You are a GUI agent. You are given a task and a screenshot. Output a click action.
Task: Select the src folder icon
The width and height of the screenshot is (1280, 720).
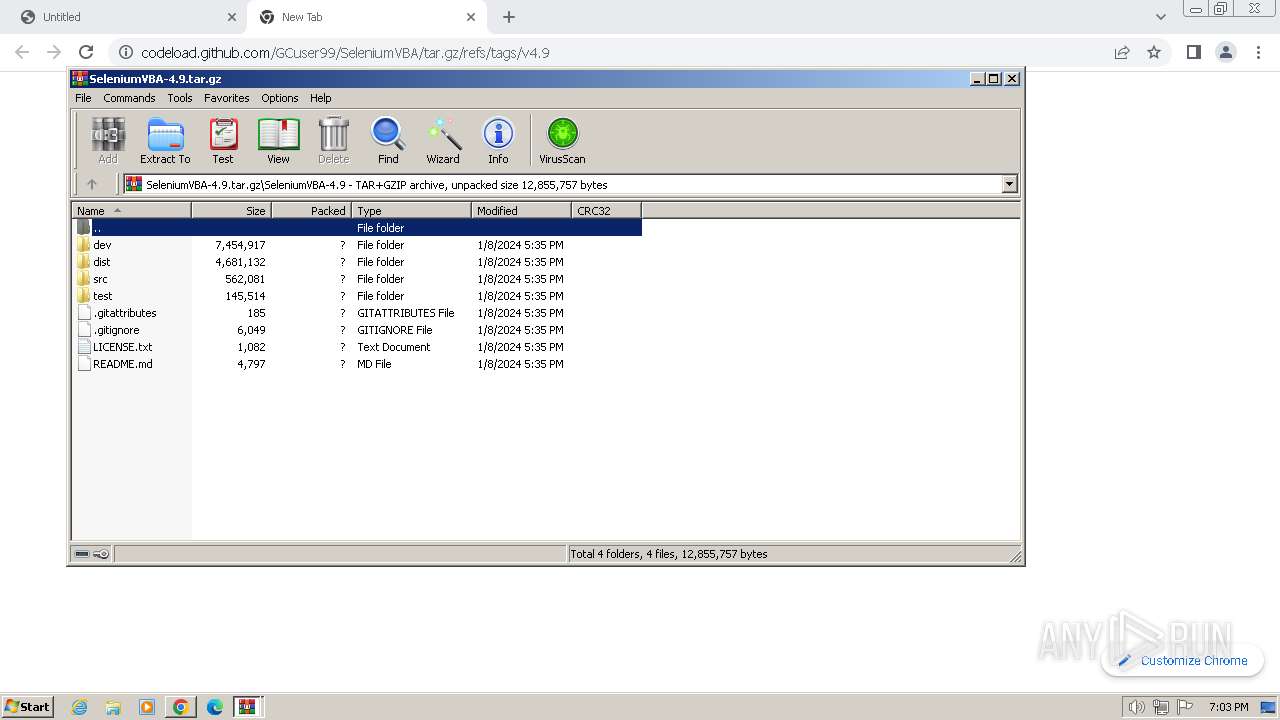tap(84, 279)
